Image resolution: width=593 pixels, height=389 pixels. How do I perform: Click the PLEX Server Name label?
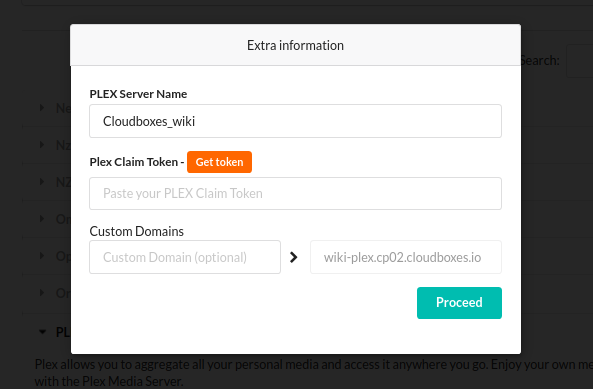[138, 94]
